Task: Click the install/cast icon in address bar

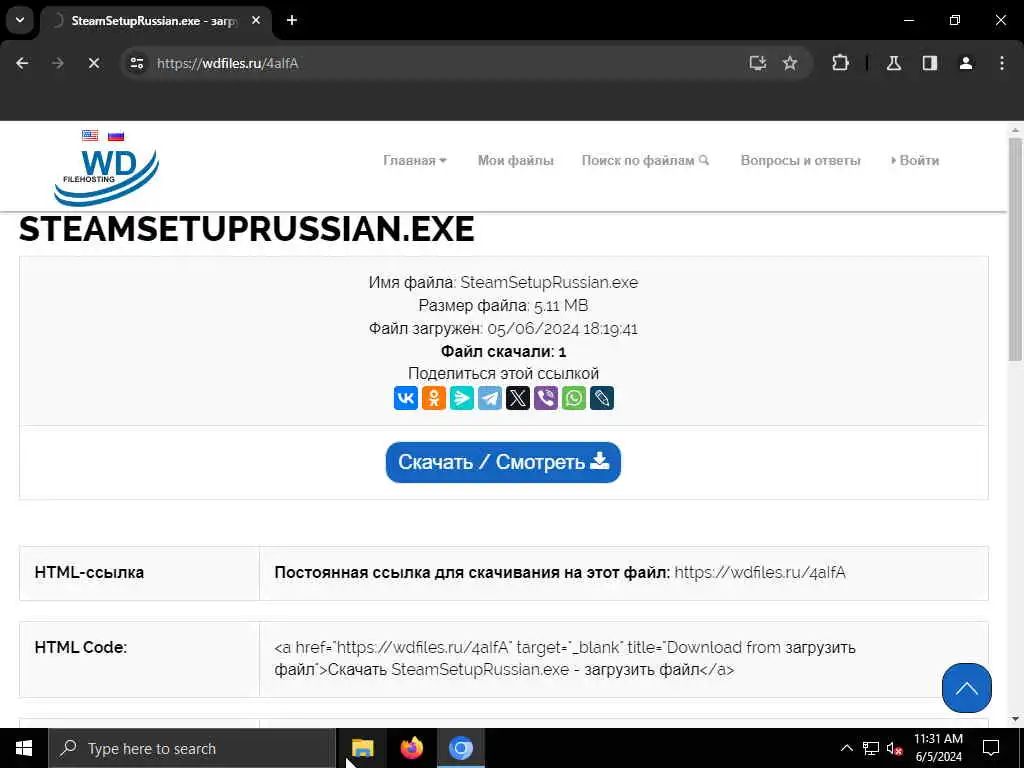Action: pos(758,63)
